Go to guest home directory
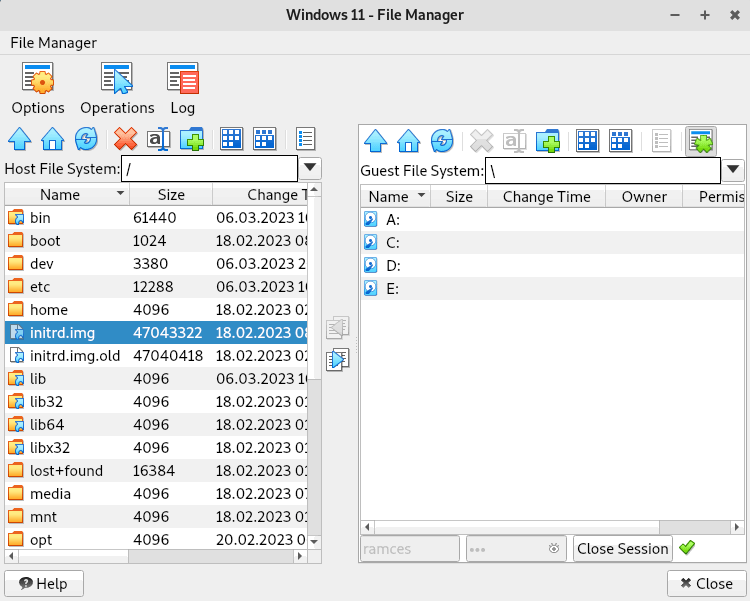The width and height of the screenshot is (750, 601). tap(408, 141)
